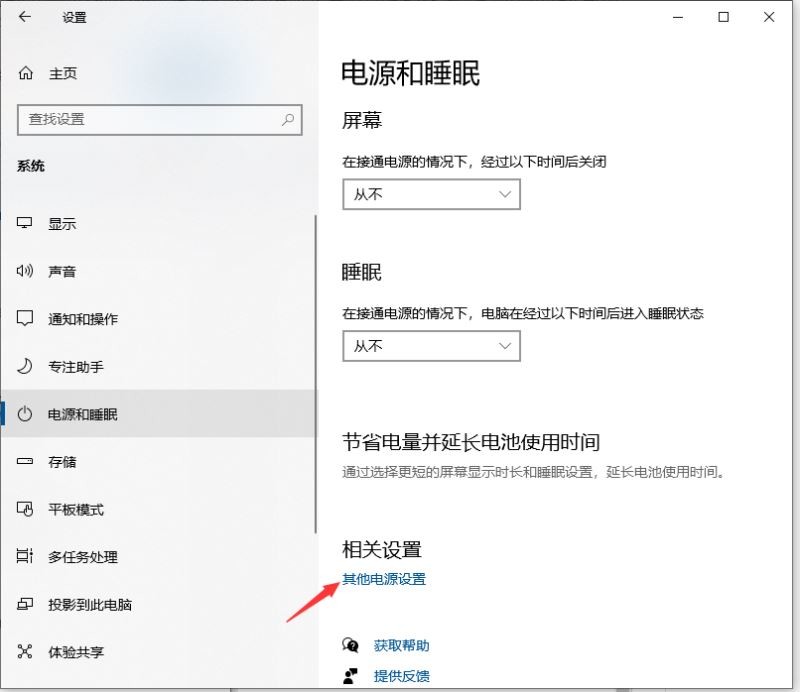Click inside the Find a setting search field
The image size is (800, 692).
coord(150,119)
